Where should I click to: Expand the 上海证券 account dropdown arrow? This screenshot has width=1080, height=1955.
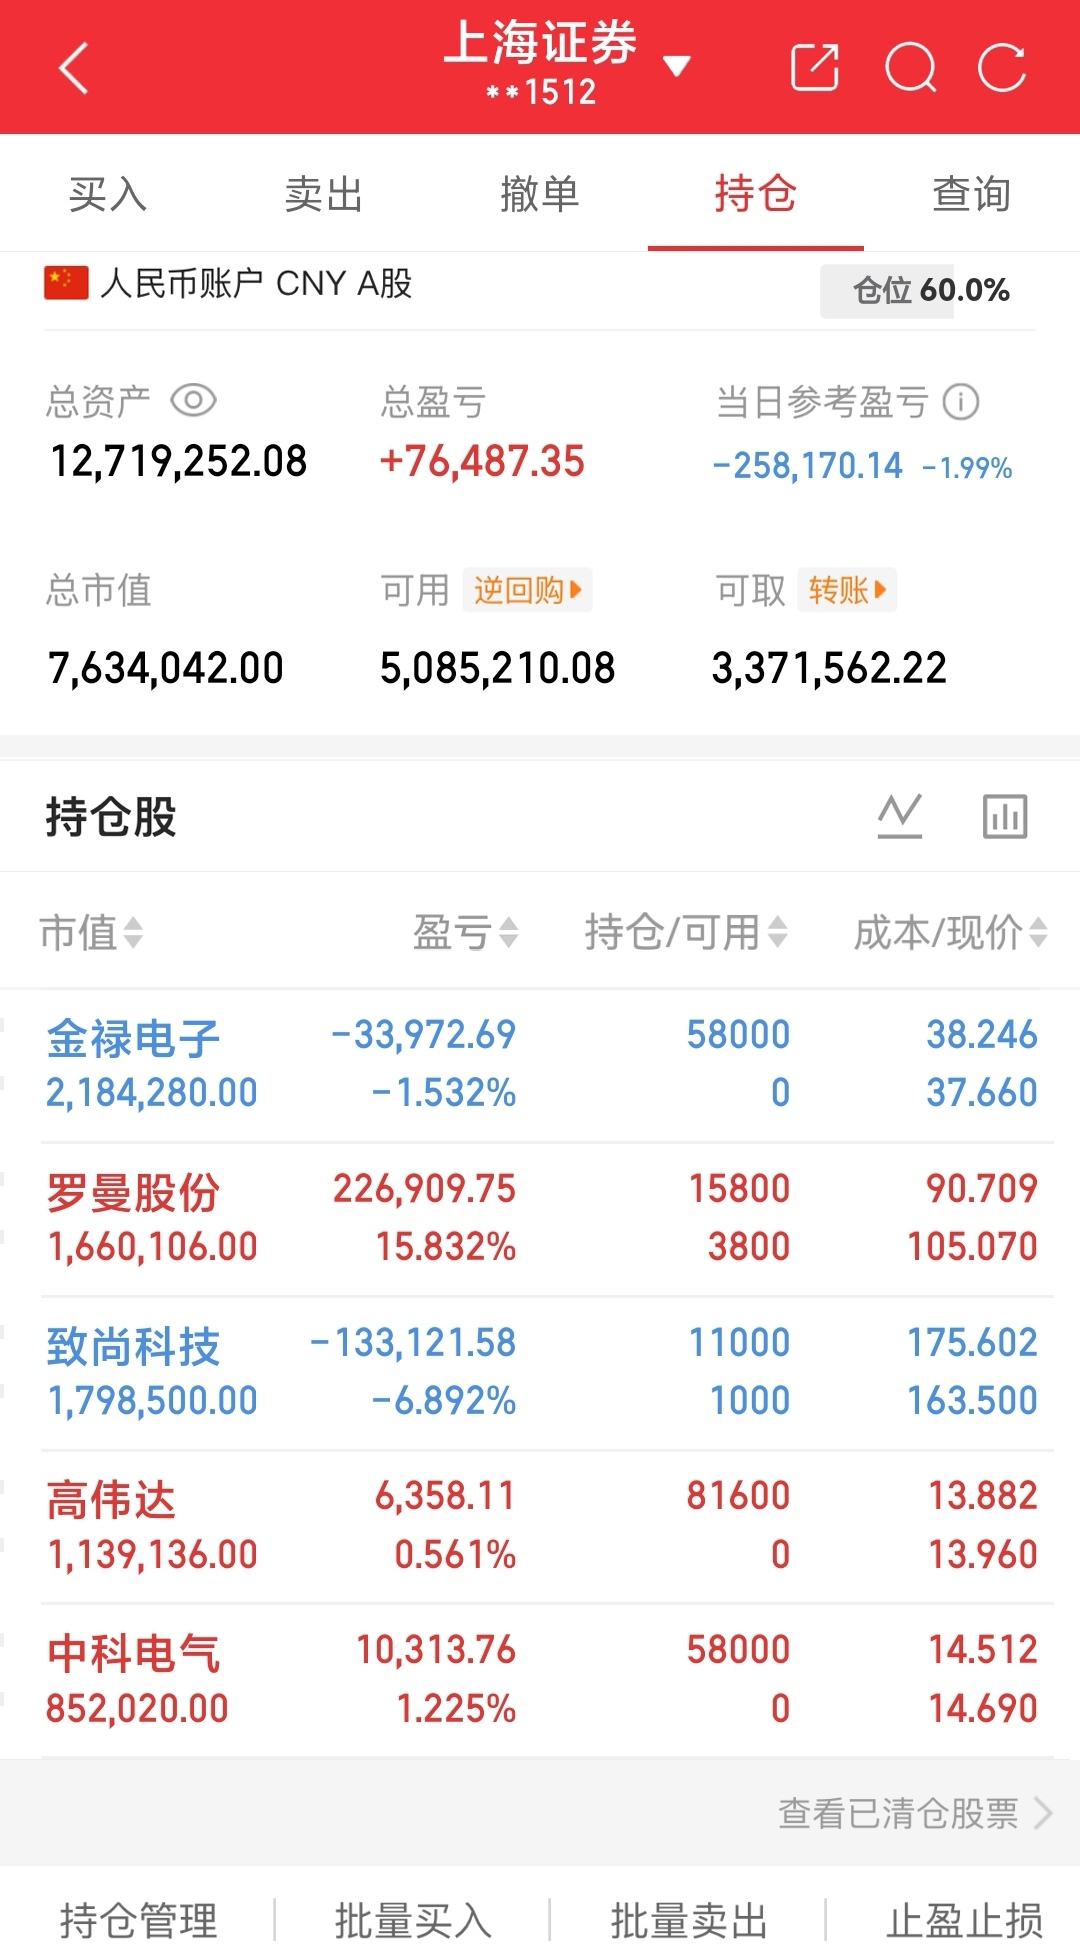click(x=677, y=67)
